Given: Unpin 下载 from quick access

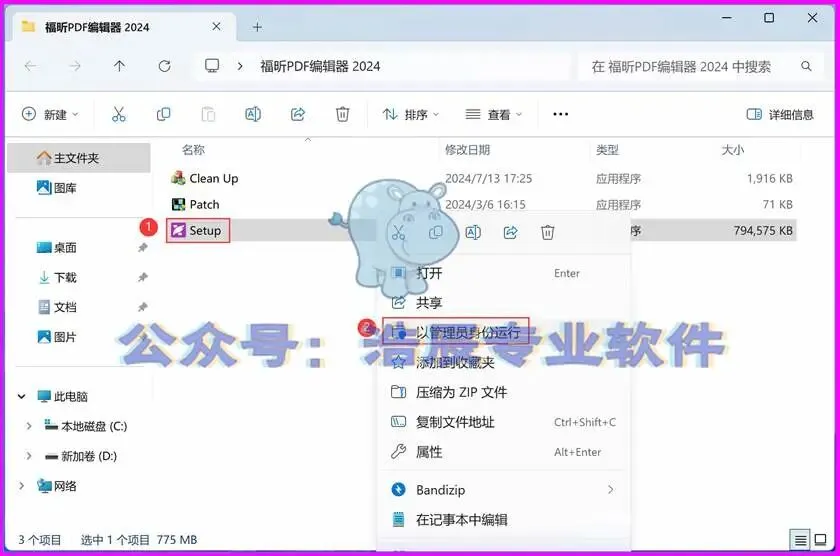Looking at the screenshot, I should pos(142,277).
